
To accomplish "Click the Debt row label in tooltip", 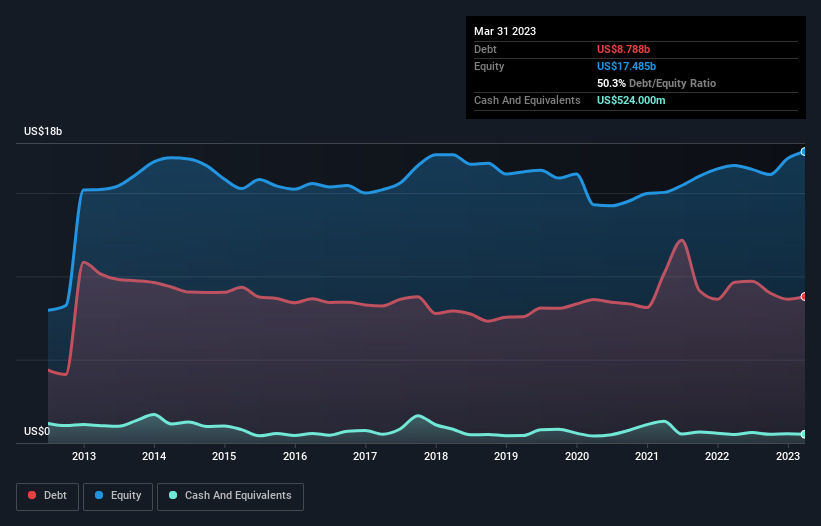I will (x=485, y=49).
